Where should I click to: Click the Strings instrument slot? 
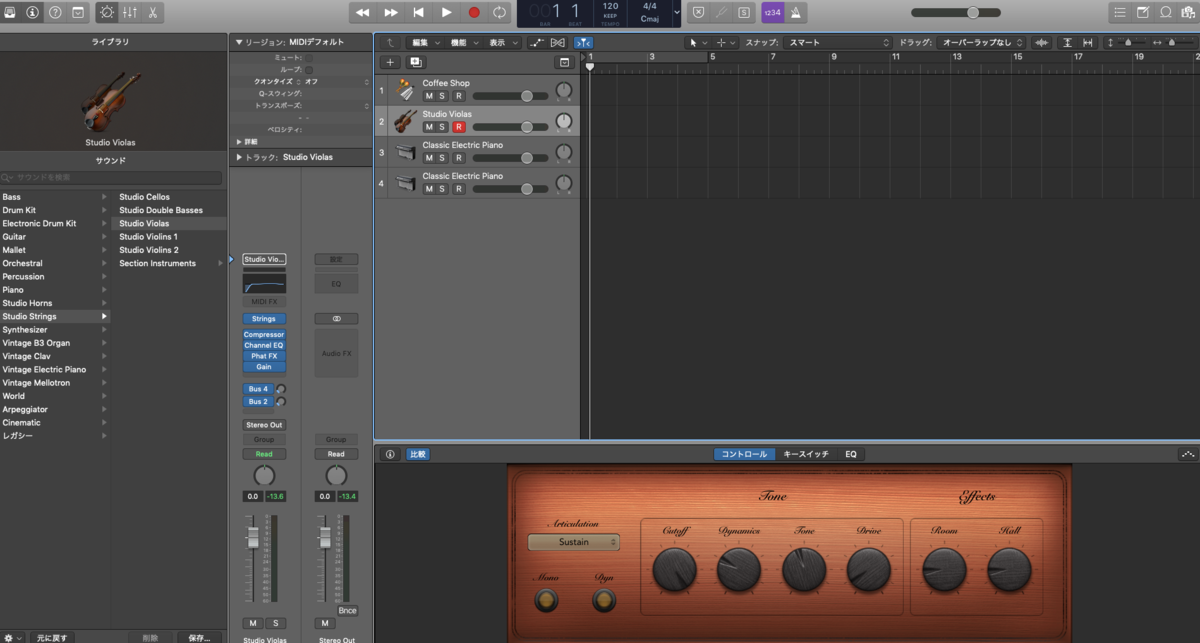coord(264,319)
